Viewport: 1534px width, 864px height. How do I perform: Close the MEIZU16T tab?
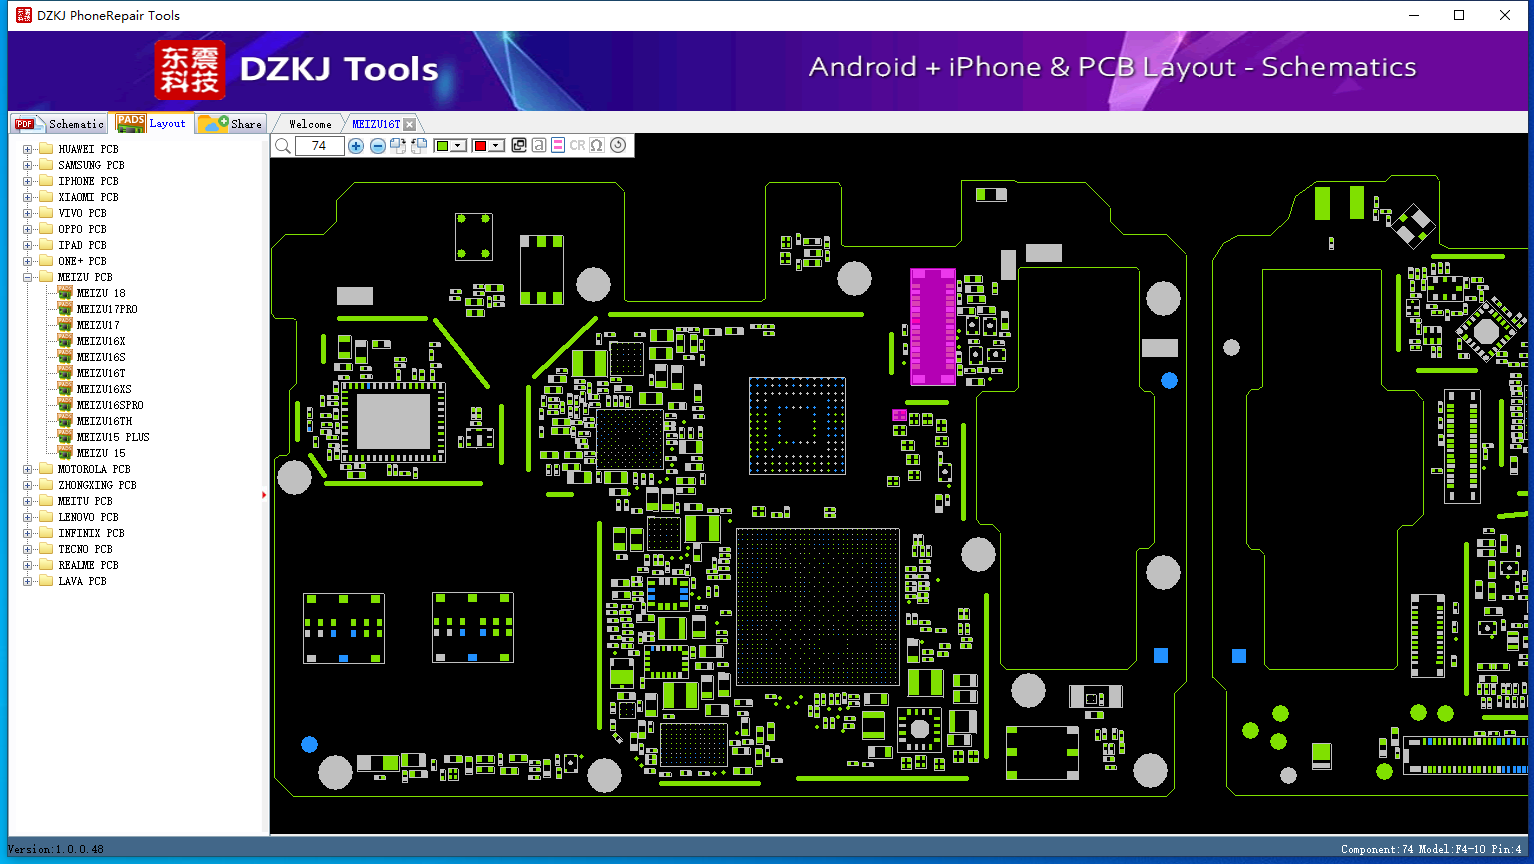(x=410, y=124)
